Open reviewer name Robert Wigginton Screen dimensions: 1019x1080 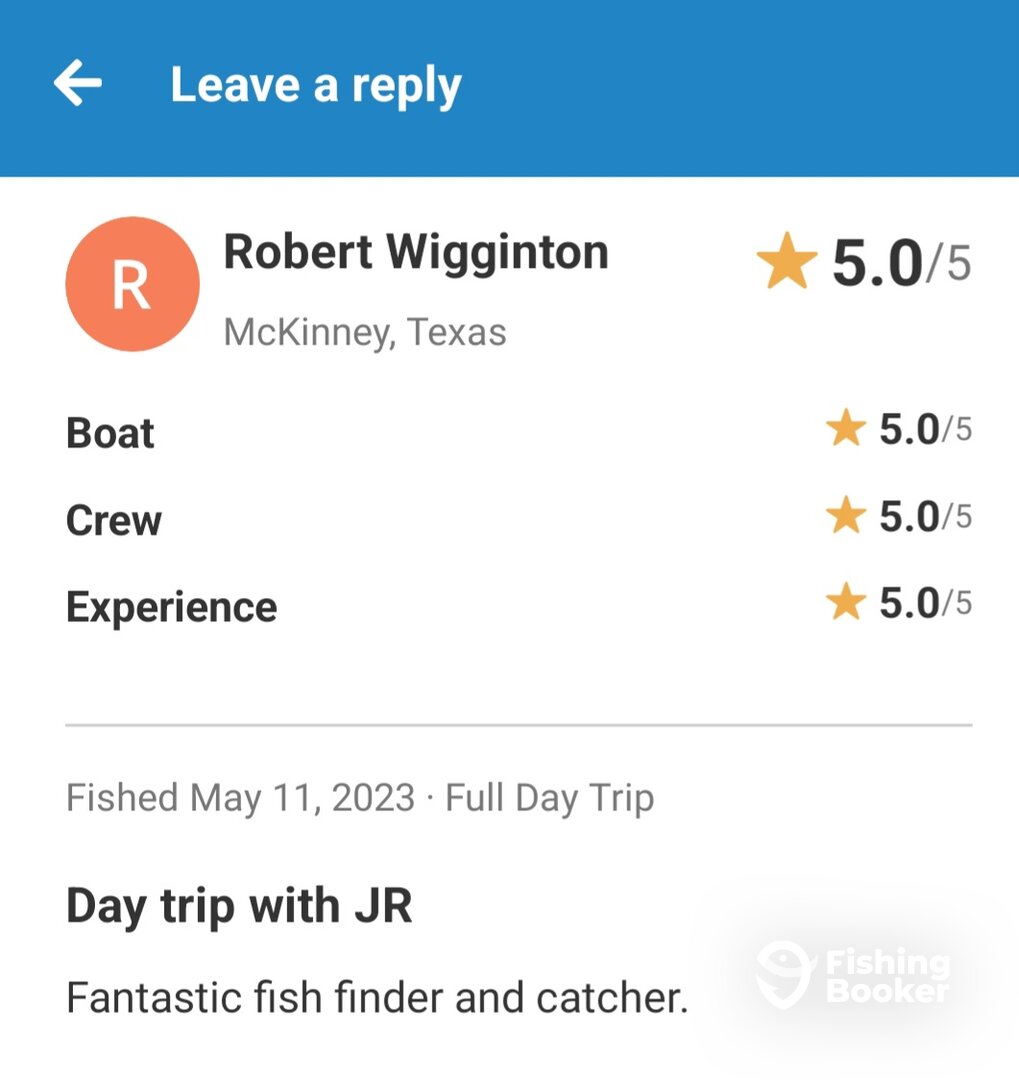415,252
